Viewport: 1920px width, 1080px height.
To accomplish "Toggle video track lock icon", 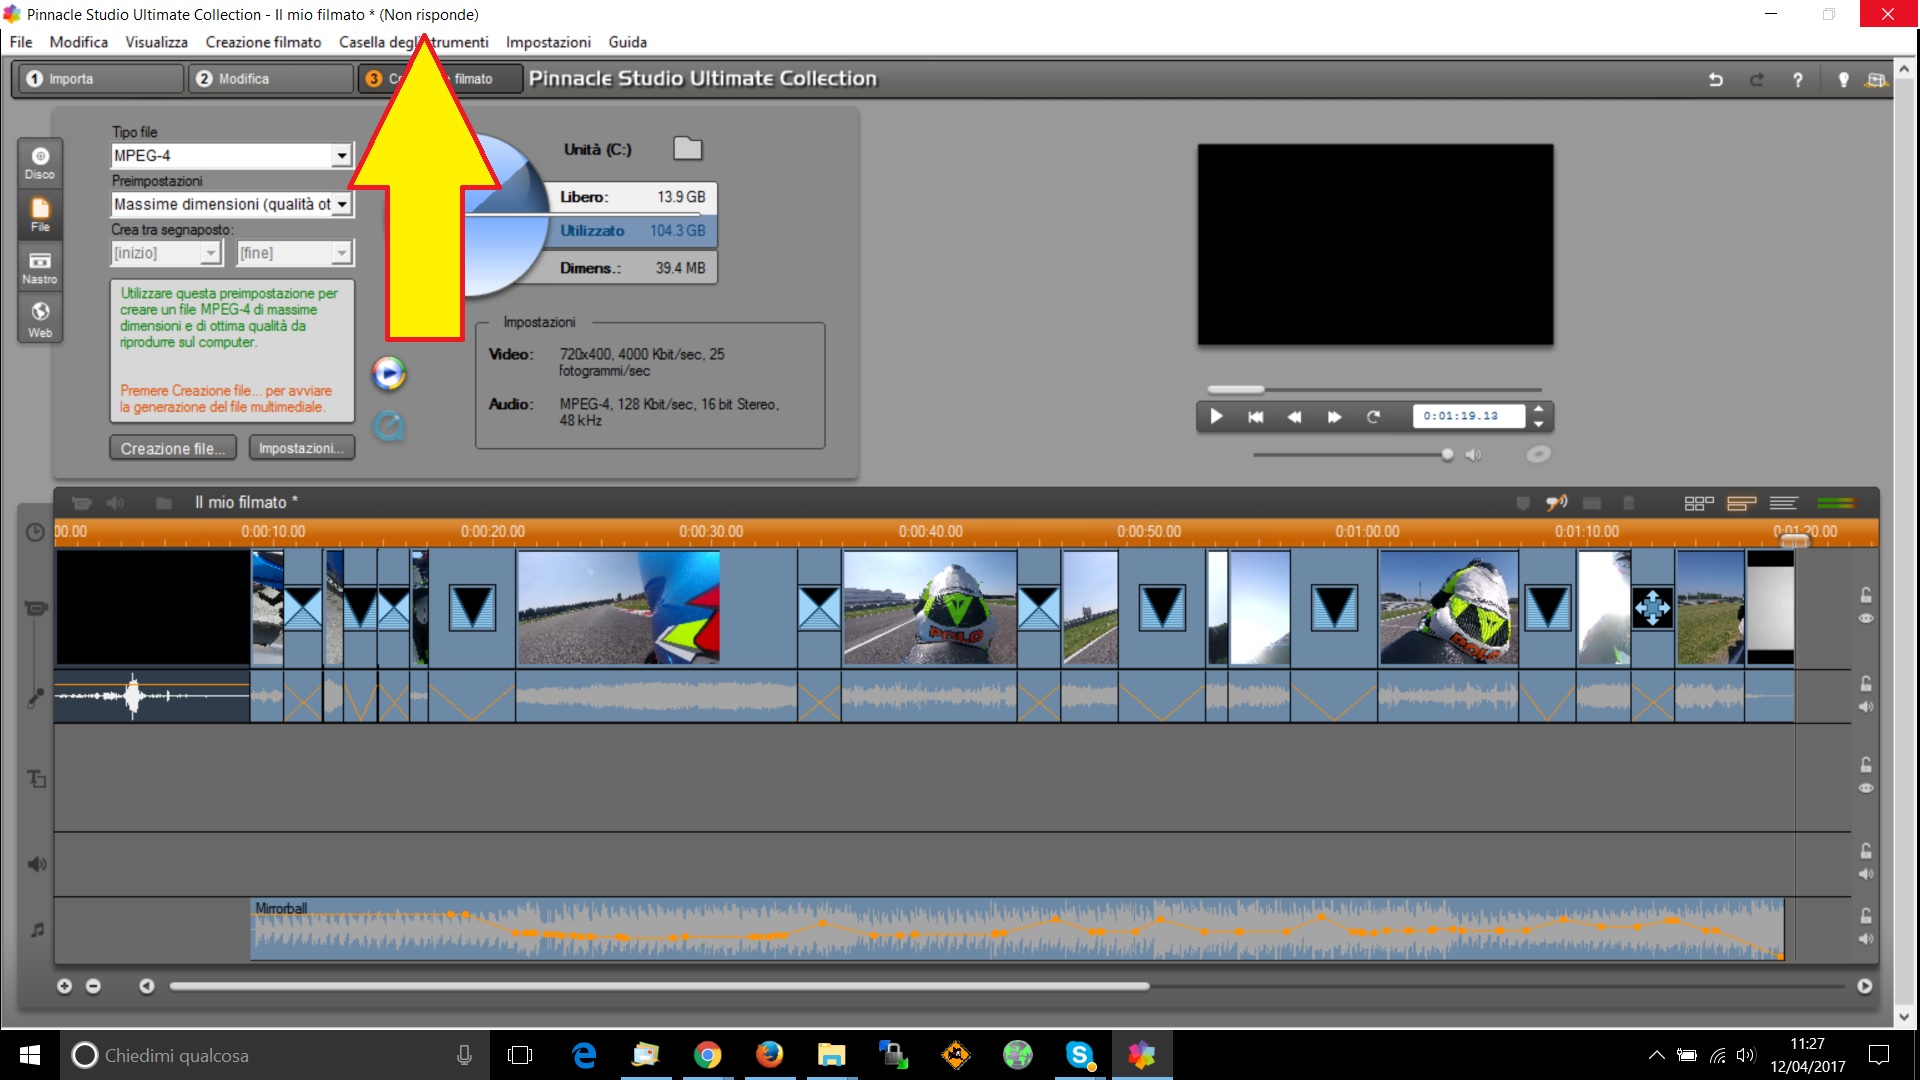I will pyautogui.click(x=1866, y=595).
